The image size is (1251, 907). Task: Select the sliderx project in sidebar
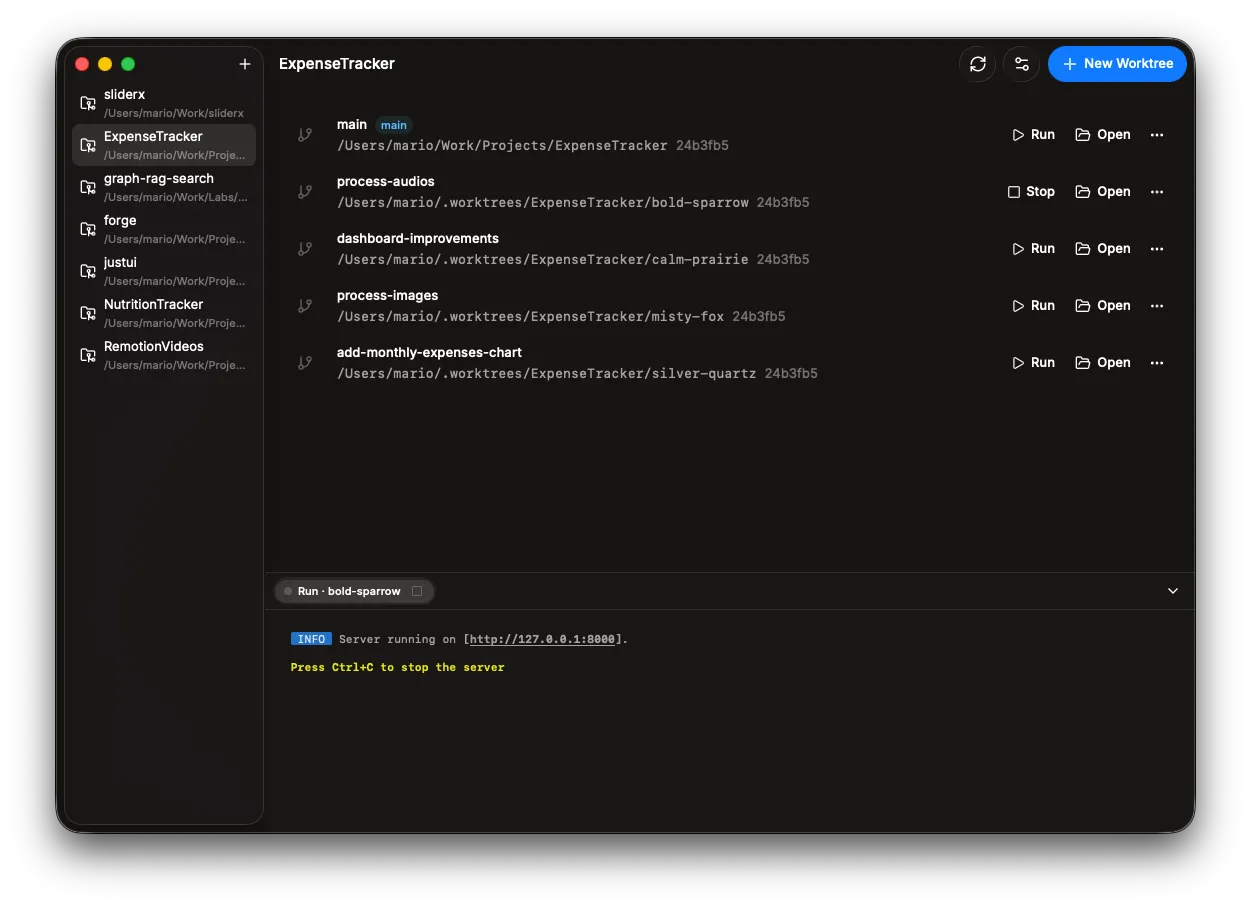click(x=164, y=103)
